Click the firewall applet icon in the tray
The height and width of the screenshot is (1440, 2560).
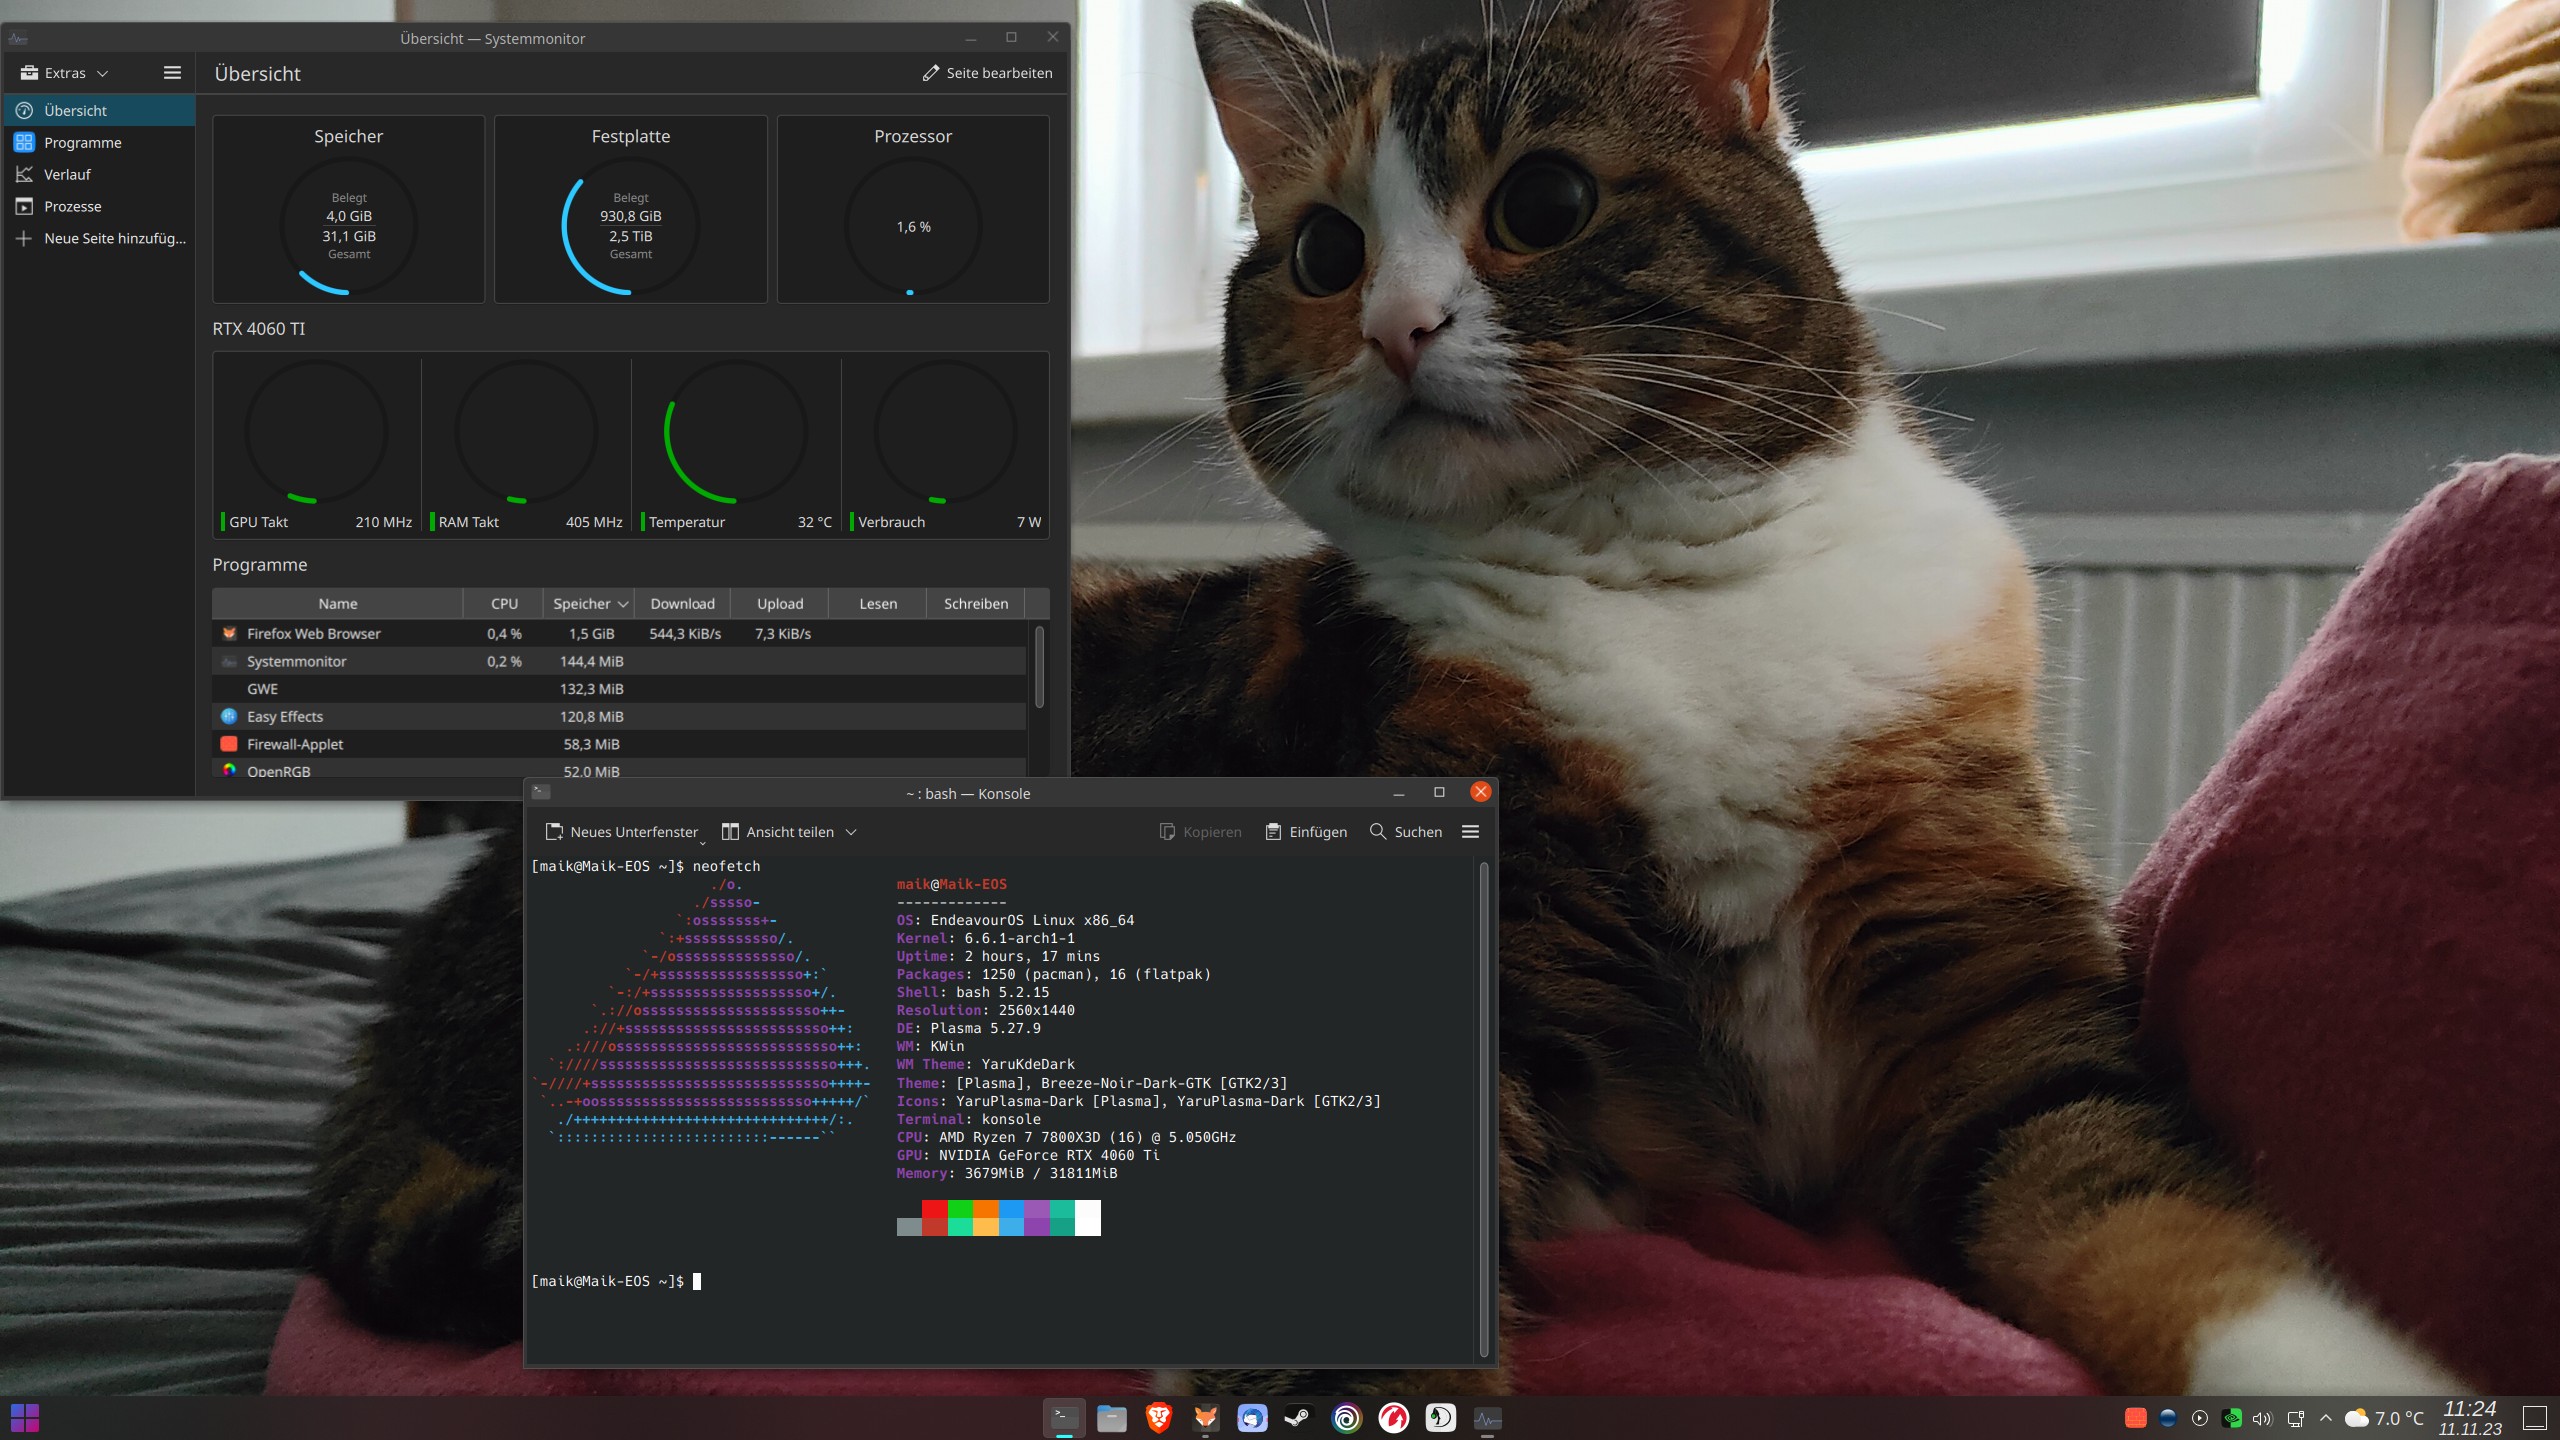click(x=2135, y=1418)
